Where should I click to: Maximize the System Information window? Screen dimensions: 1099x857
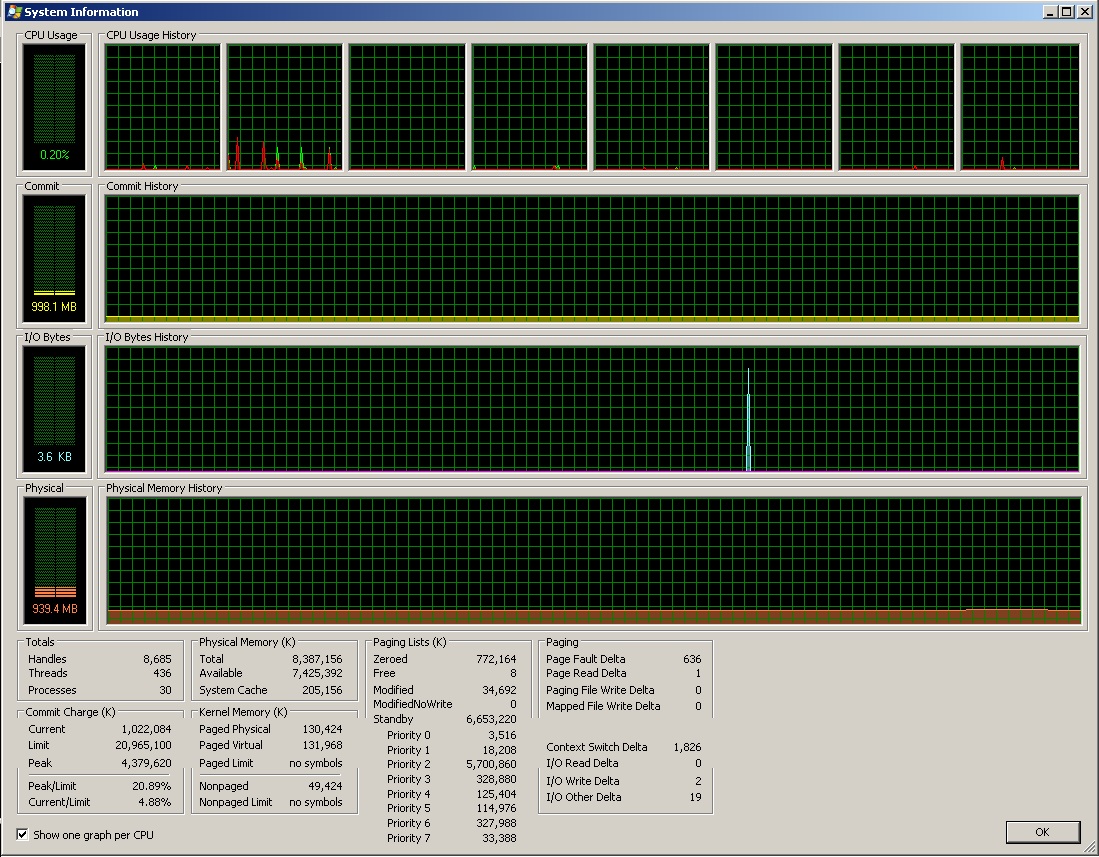[x=1067, y=12]
